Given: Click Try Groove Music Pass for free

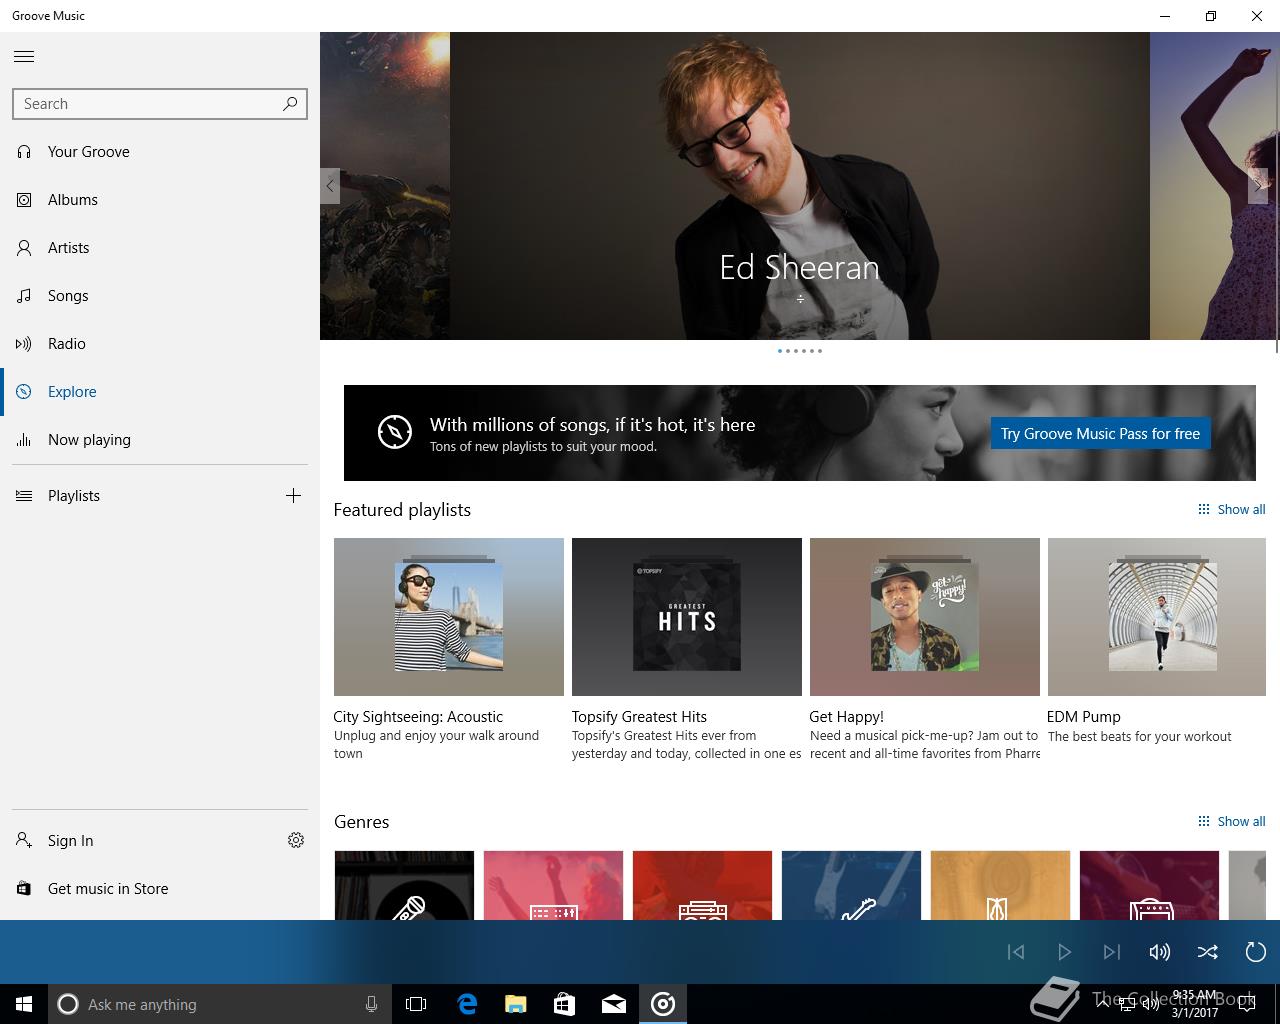Looking at the screenshot, I should coord(1100,433).
